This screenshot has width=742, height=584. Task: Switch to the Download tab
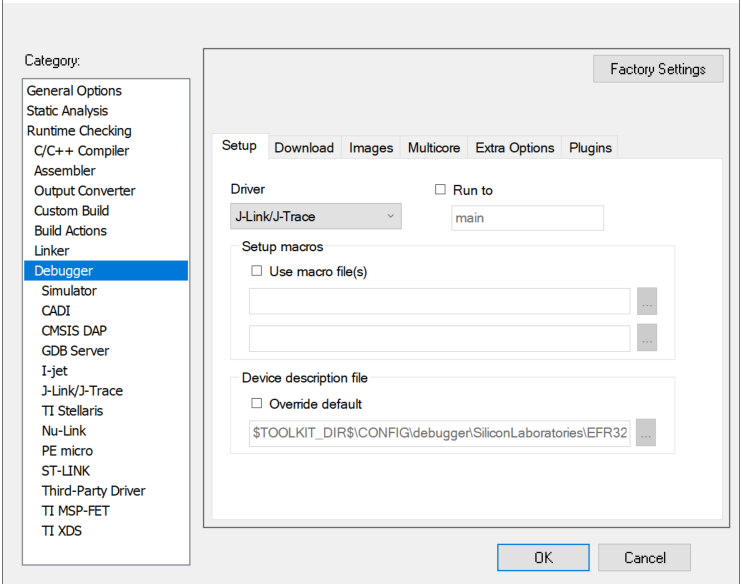point(304,148)
